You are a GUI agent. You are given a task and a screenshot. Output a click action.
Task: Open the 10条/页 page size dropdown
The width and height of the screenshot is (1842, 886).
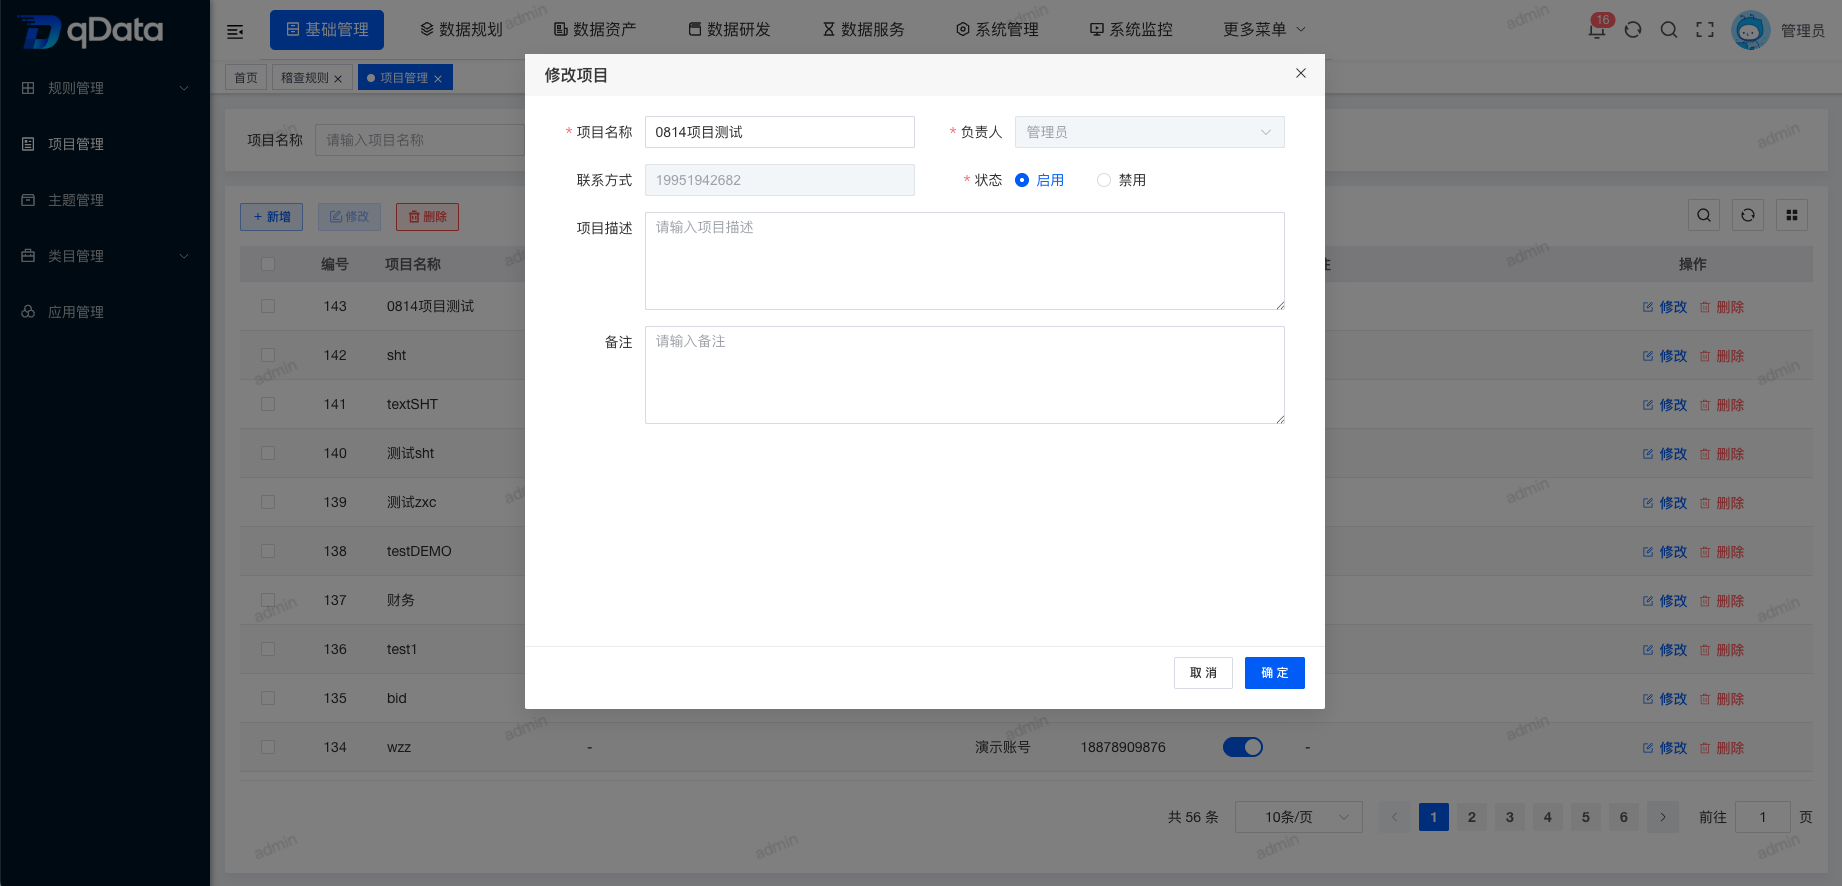point(1299,817)
